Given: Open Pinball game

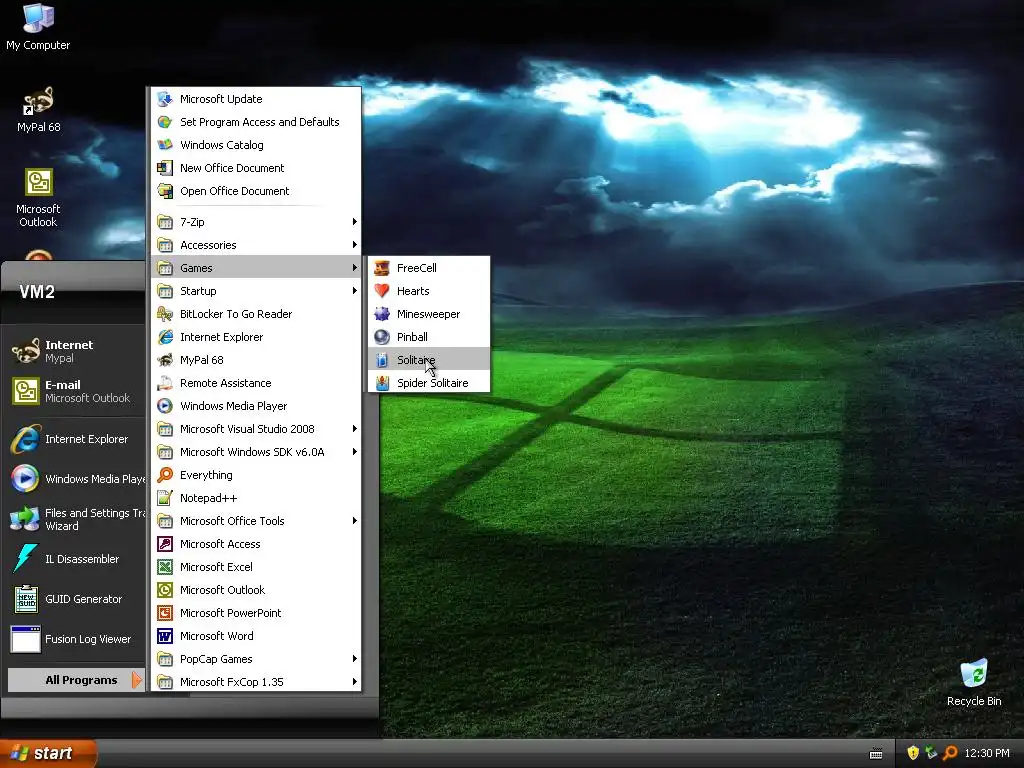Looking at the screenshot, I should coord(429,337).
